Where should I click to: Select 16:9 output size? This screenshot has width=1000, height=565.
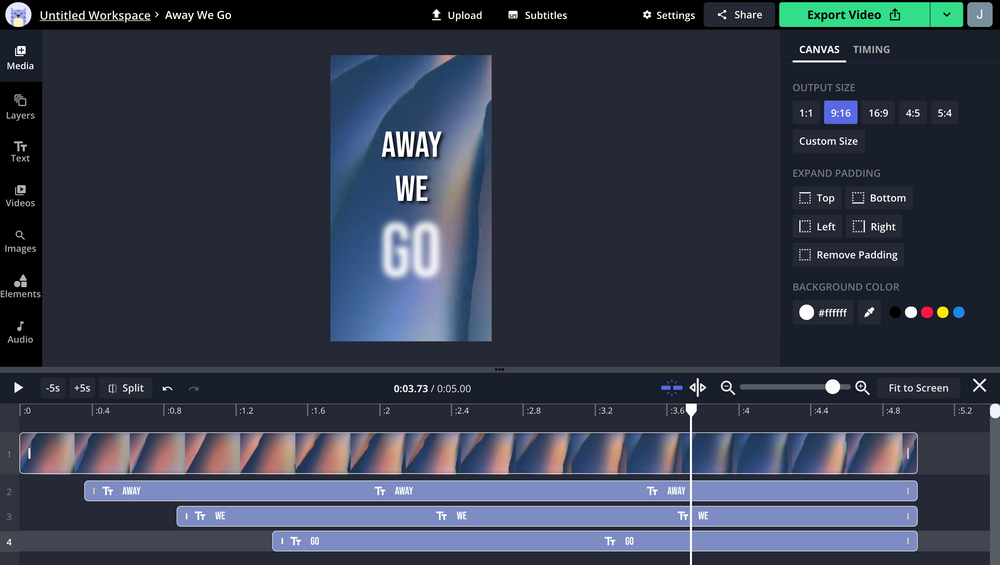(x=878, y=113)
